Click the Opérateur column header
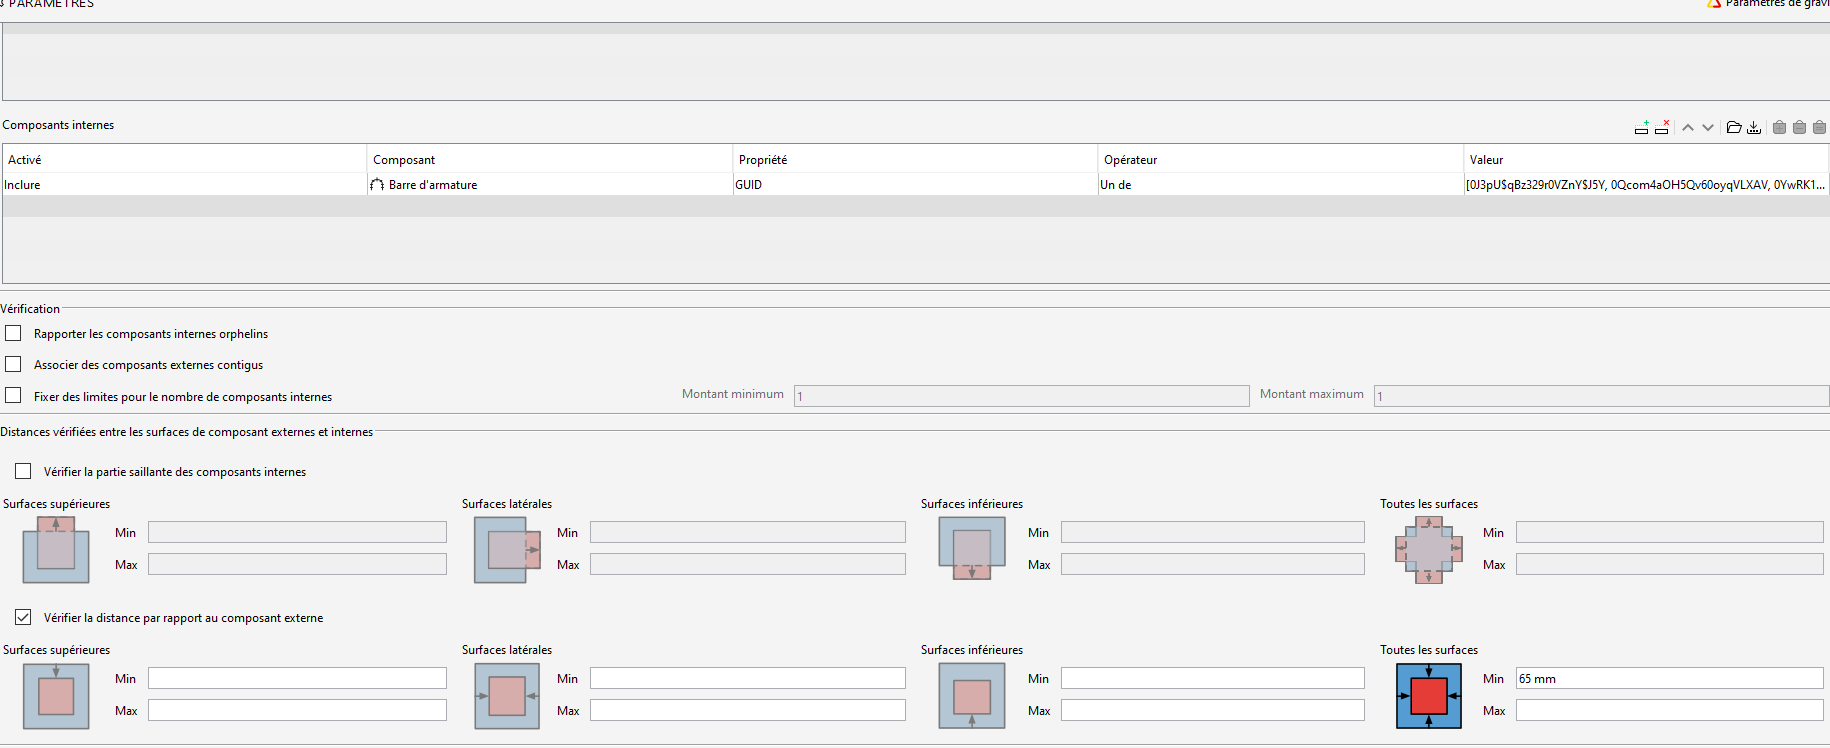The height and width of the screenshot is (748, 1830). coord(1280,159)
